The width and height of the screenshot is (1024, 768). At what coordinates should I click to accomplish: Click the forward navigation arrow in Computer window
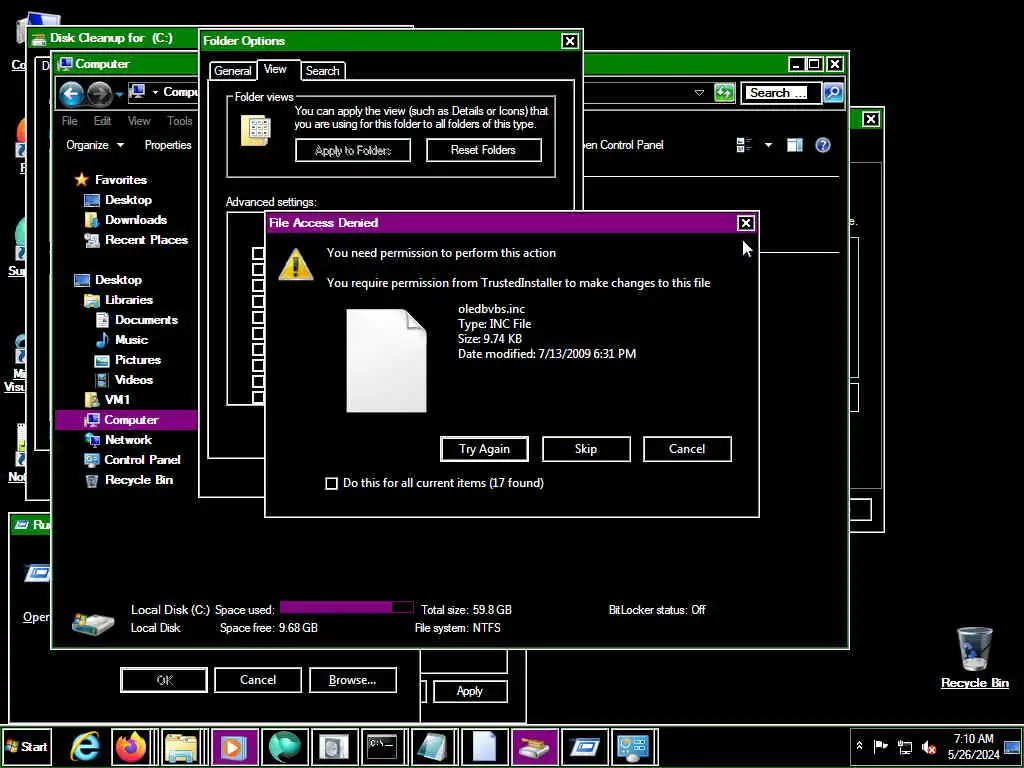pyautogui.click(x=99, y=95)
